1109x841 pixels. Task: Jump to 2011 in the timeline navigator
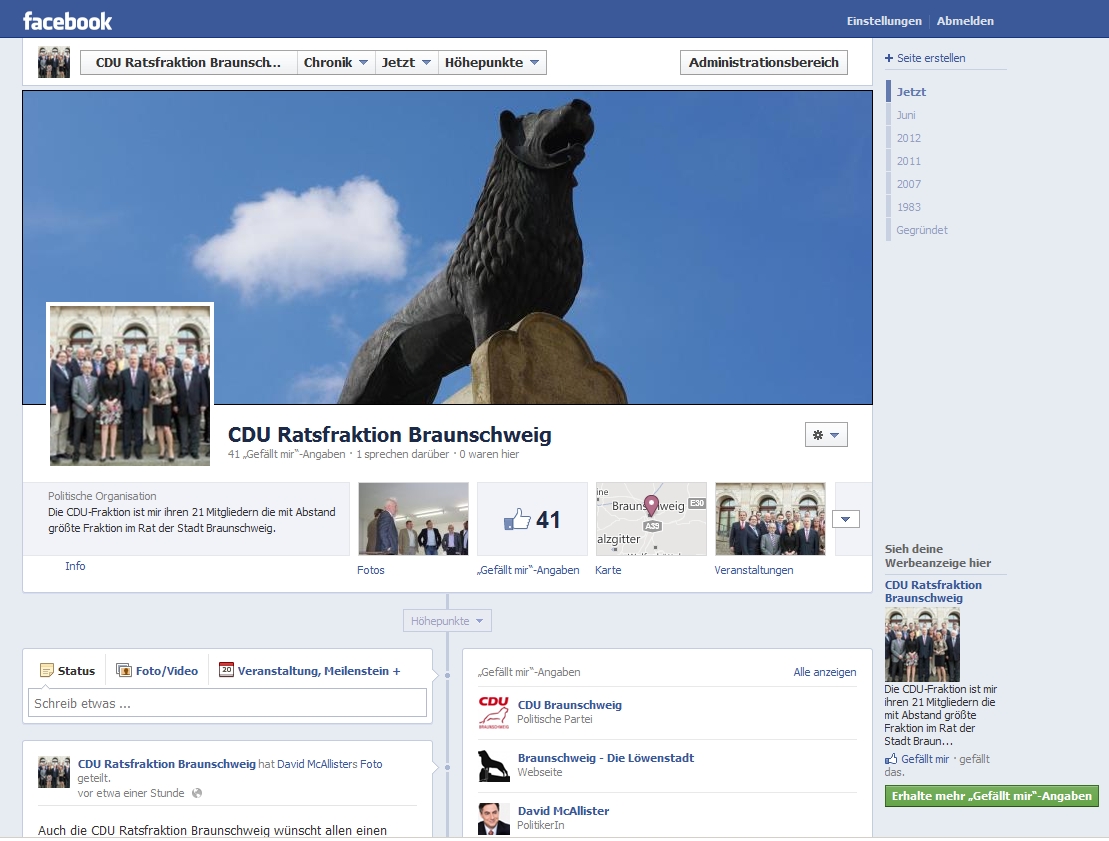click(x=909, y=161)
